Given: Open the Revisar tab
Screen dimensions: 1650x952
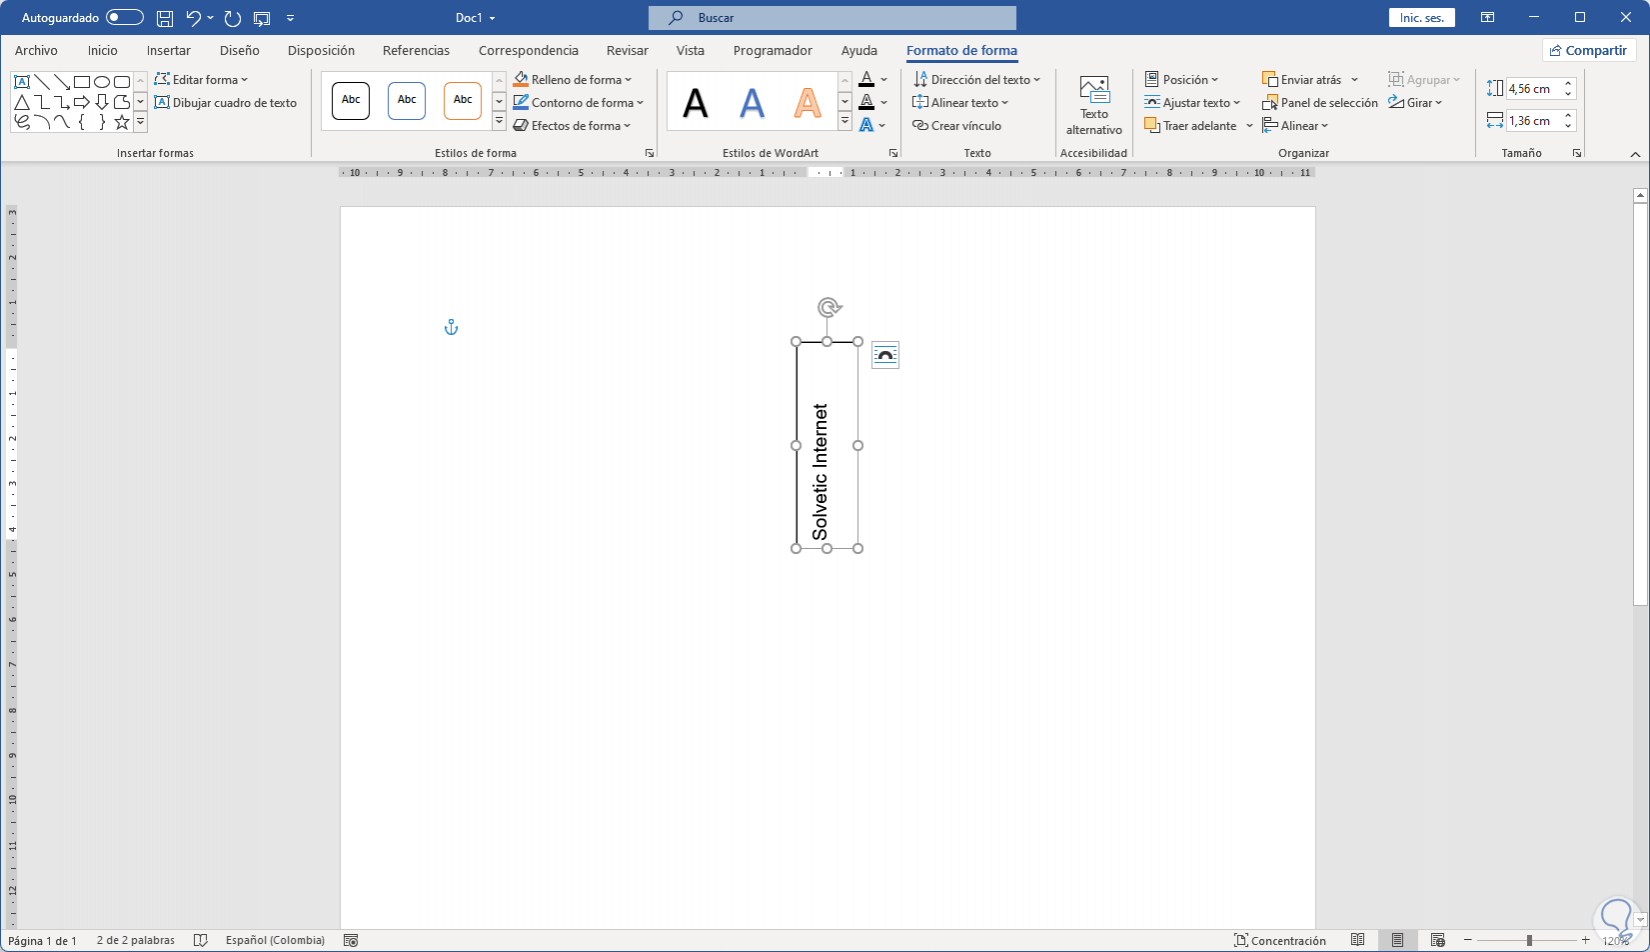Looking at the screenshot, I should pos(627,50).
